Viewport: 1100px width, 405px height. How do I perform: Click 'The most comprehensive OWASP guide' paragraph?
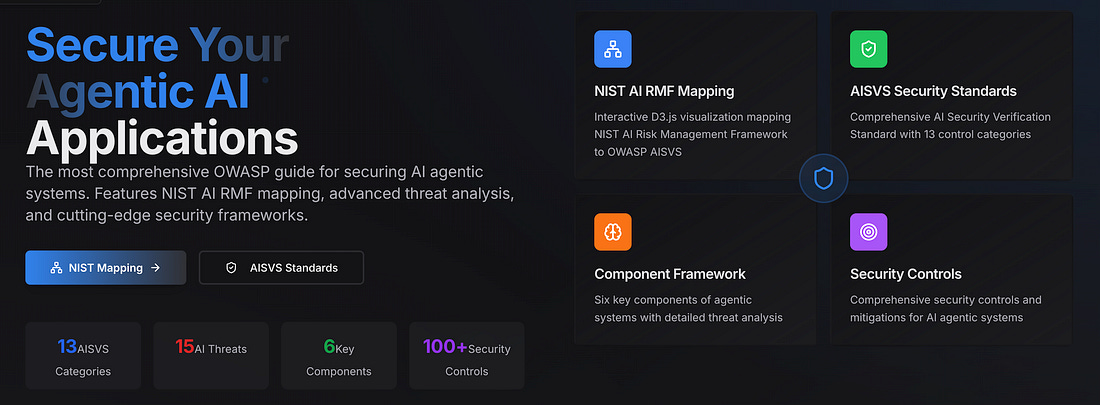click(272, 194)
